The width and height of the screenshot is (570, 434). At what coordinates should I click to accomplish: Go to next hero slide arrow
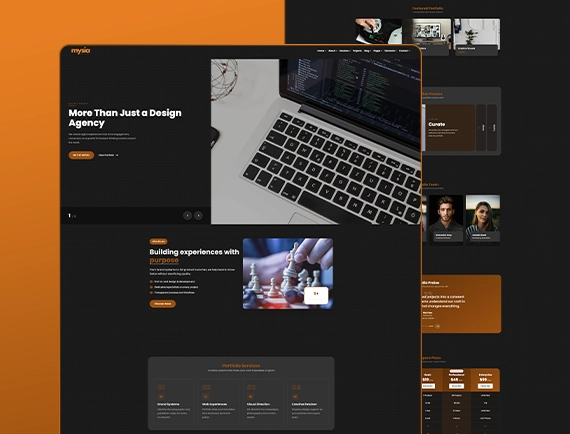coord(198,216)
